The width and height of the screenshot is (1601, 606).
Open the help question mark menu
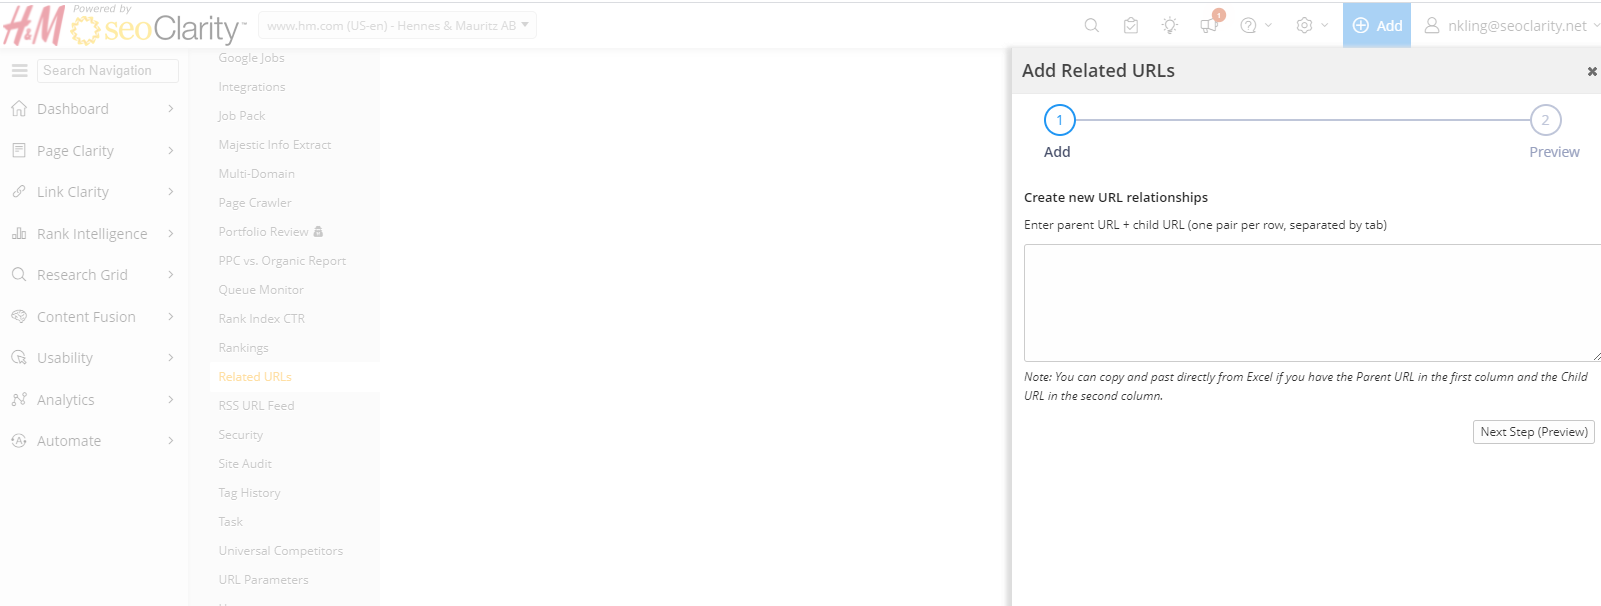(1248, 26)
